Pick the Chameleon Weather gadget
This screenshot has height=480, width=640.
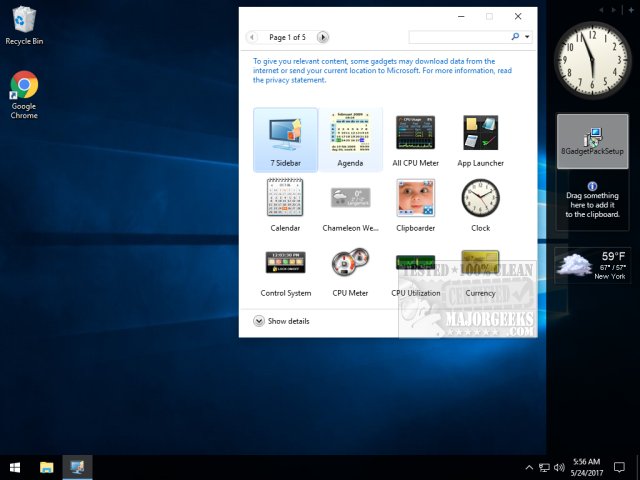coord(350,203)
